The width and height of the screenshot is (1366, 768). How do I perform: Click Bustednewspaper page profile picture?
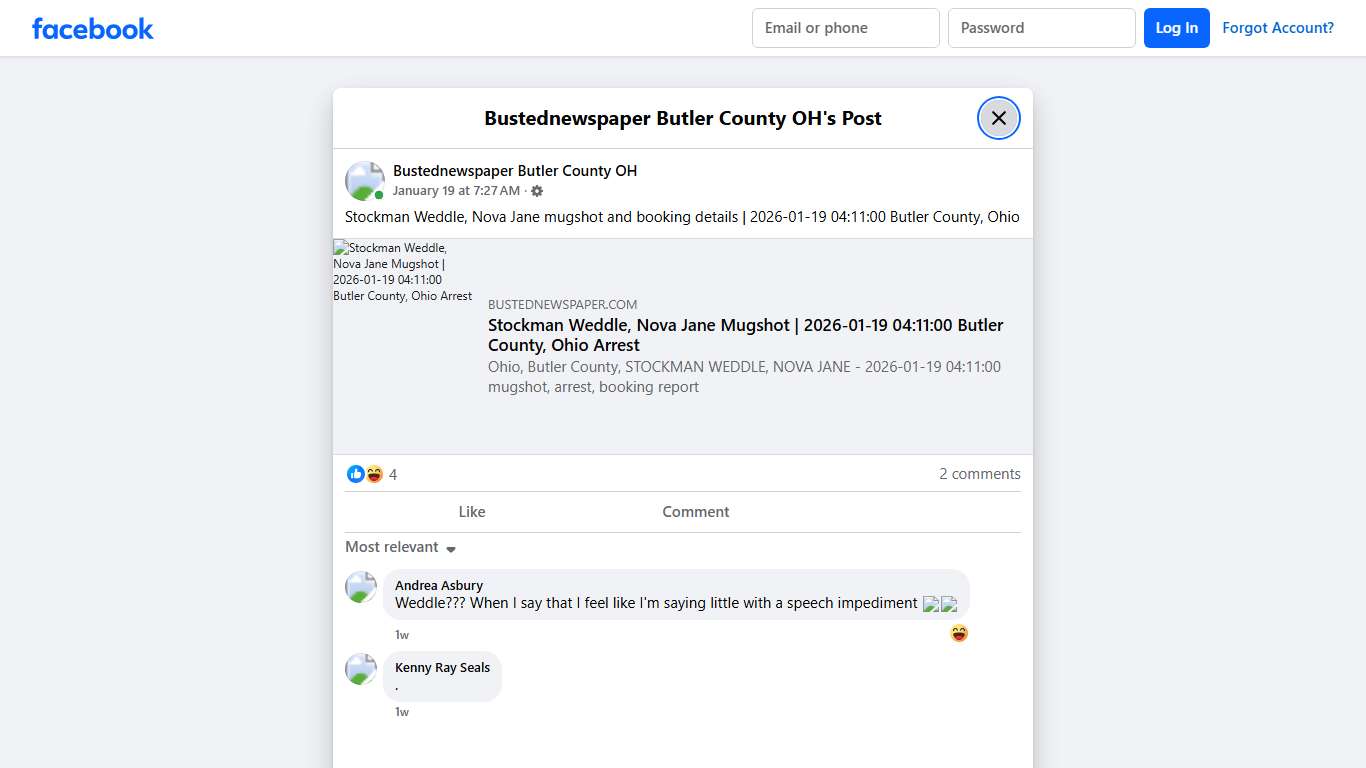point(364,180)
